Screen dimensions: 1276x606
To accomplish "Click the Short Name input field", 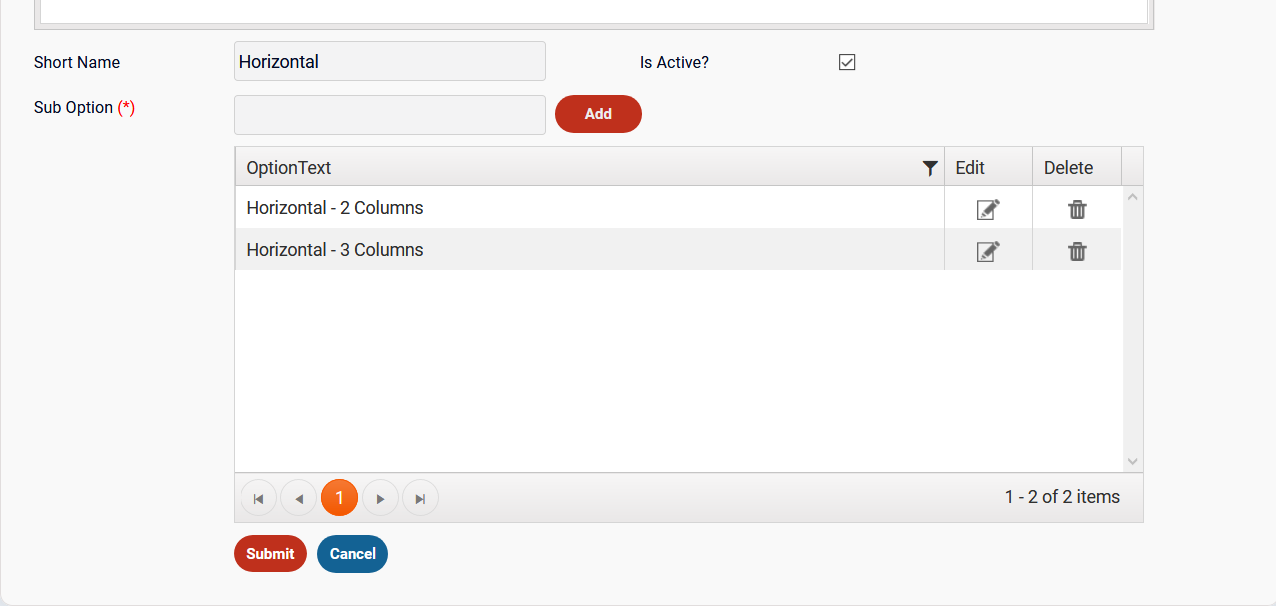I will (390, 61).
